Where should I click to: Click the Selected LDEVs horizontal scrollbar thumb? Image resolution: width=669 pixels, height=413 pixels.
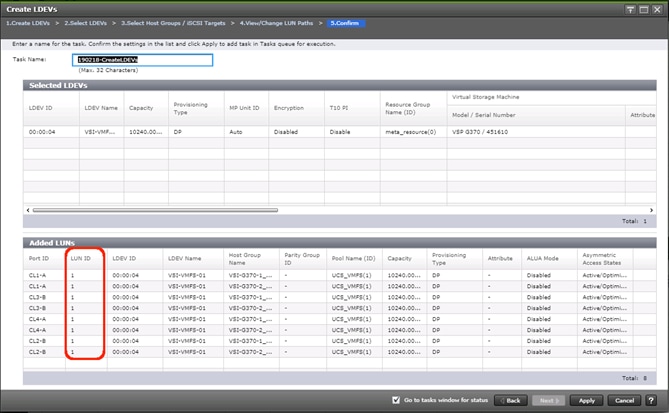tap(155, 210)
